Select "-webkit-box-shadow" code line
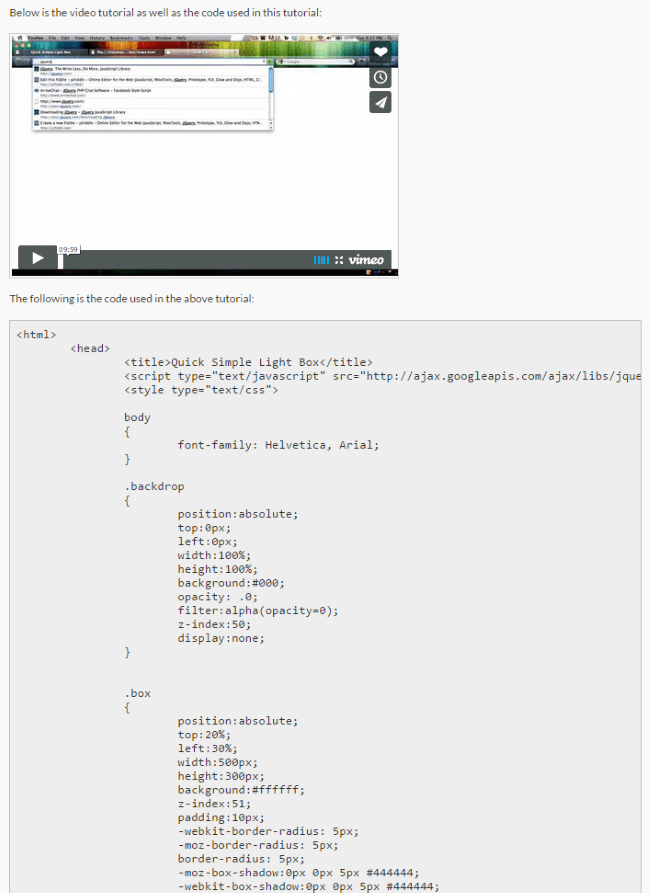Image resolution: width=650 pixels, height=893 pixels. coord(308,886)
